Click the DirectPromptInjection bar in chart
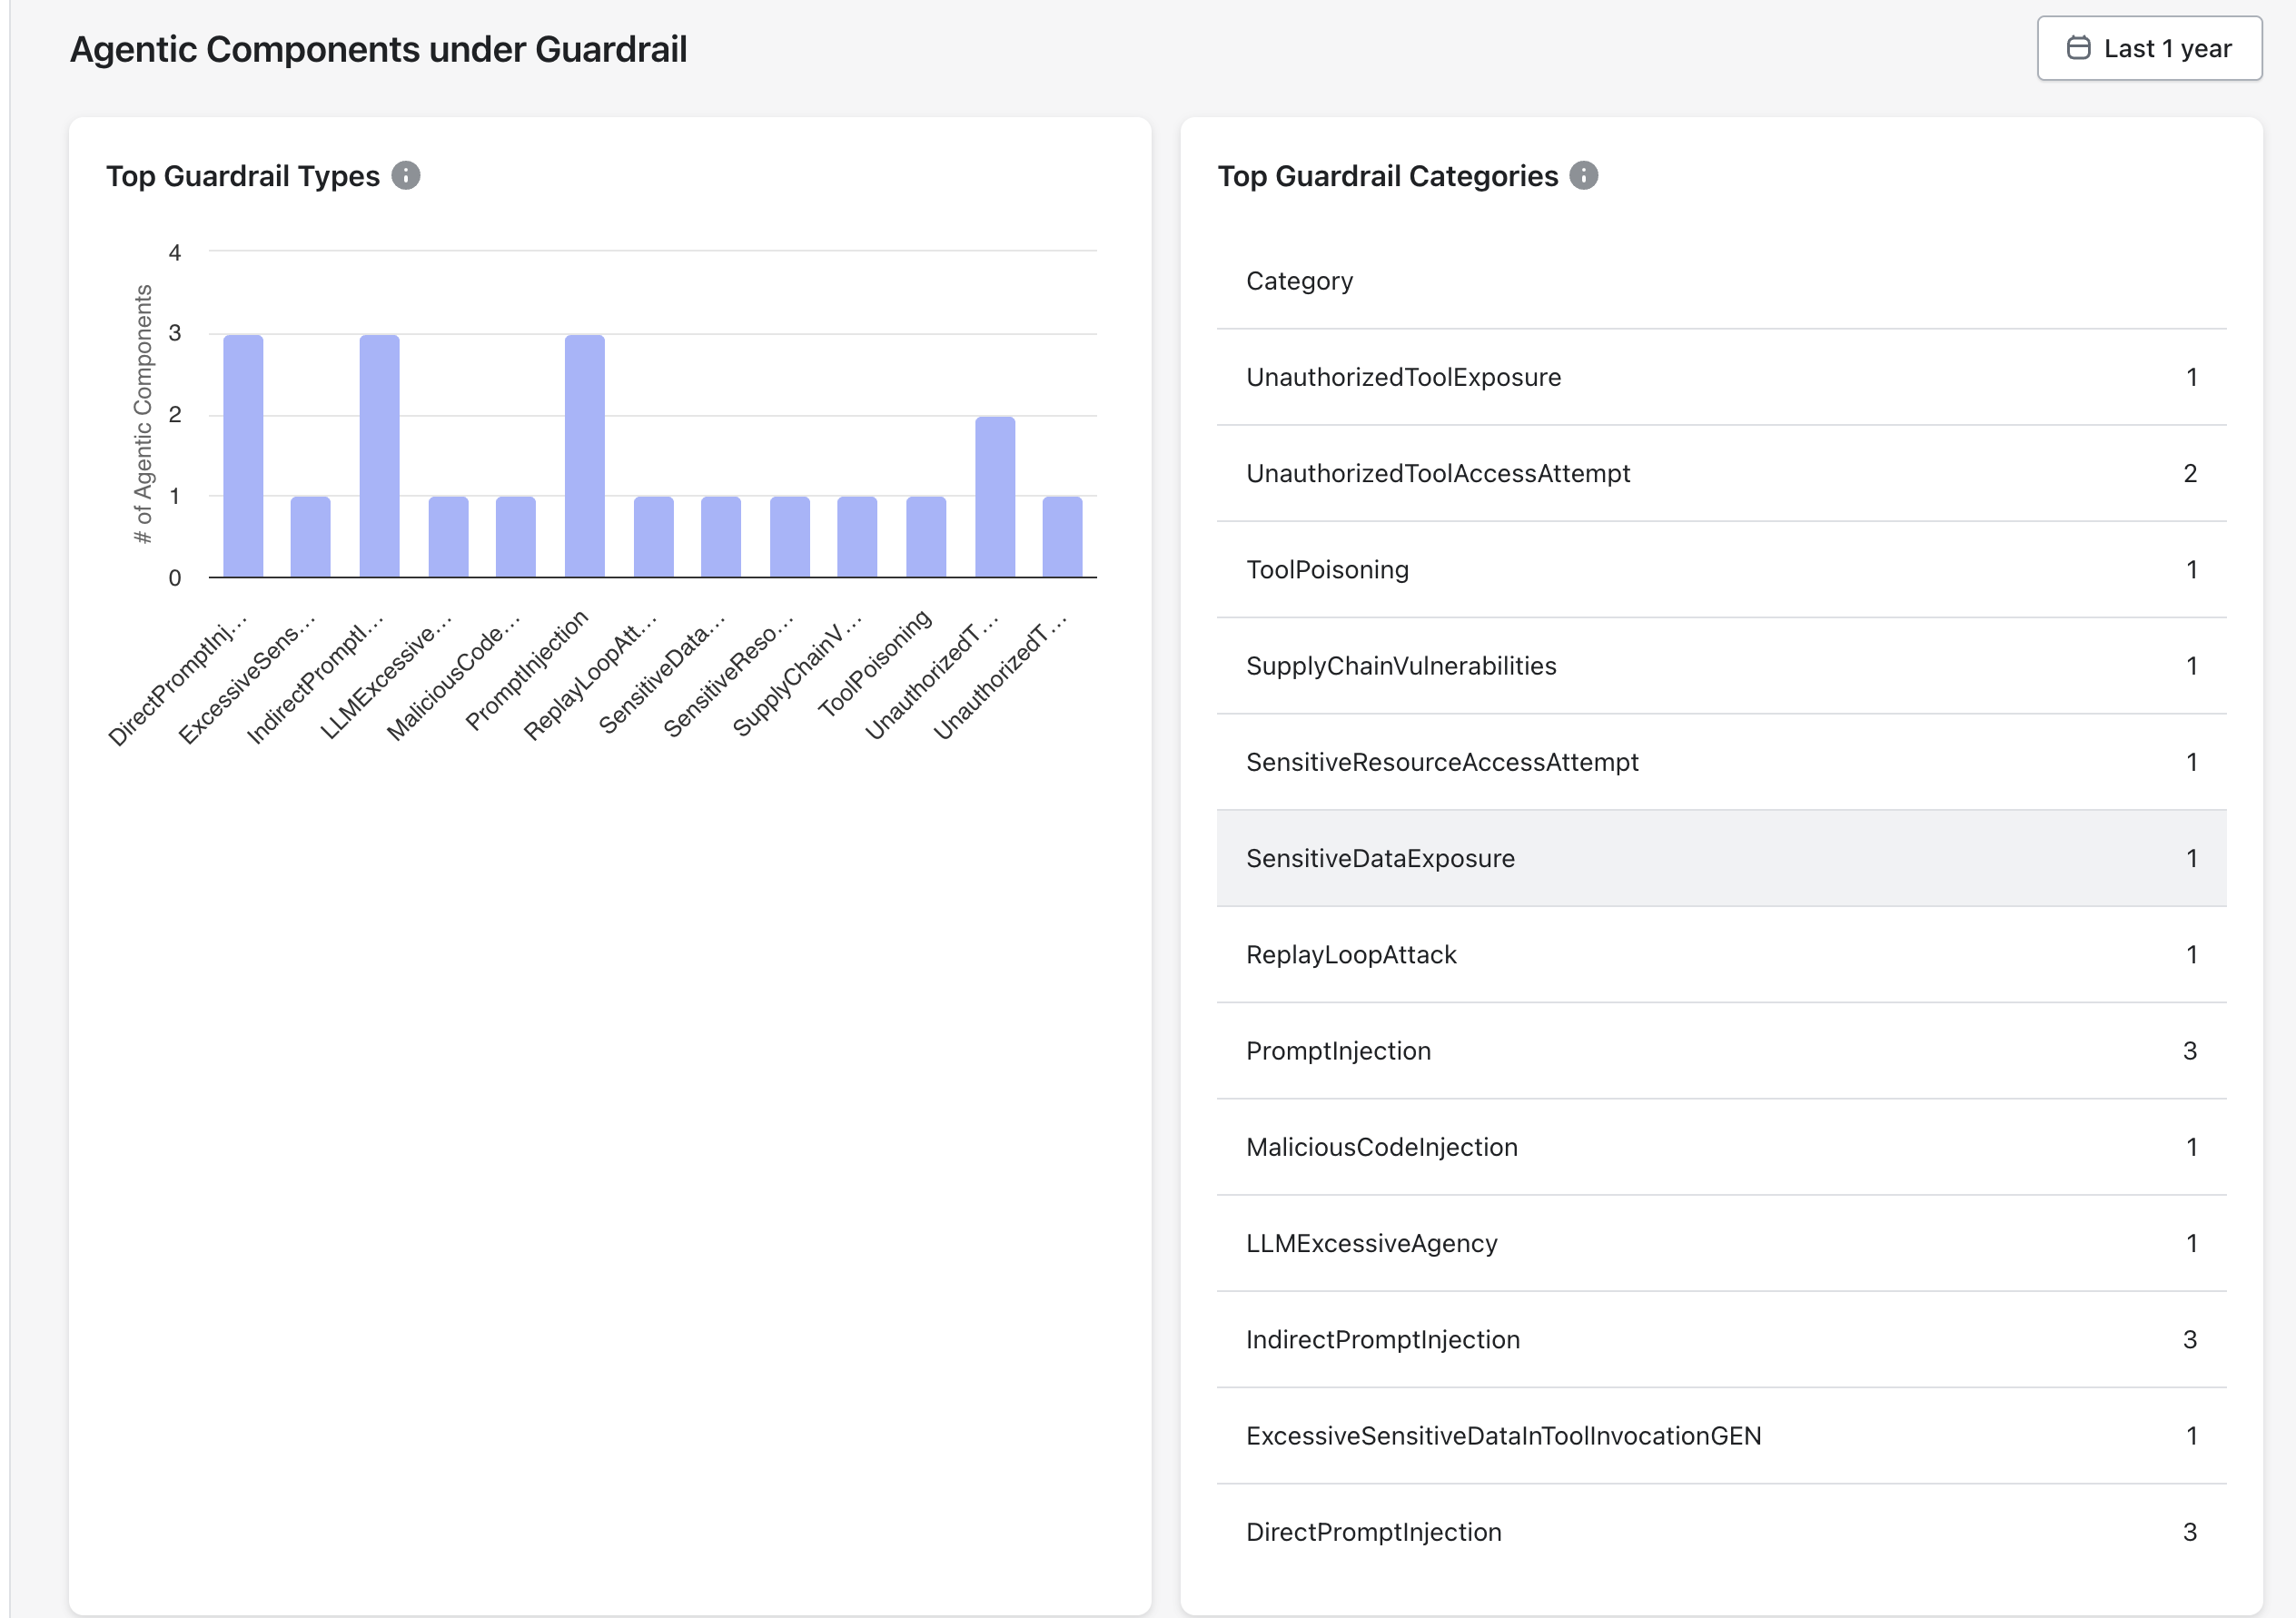2296x1618 pixels. pyautogui.click(x=243, y=455)
